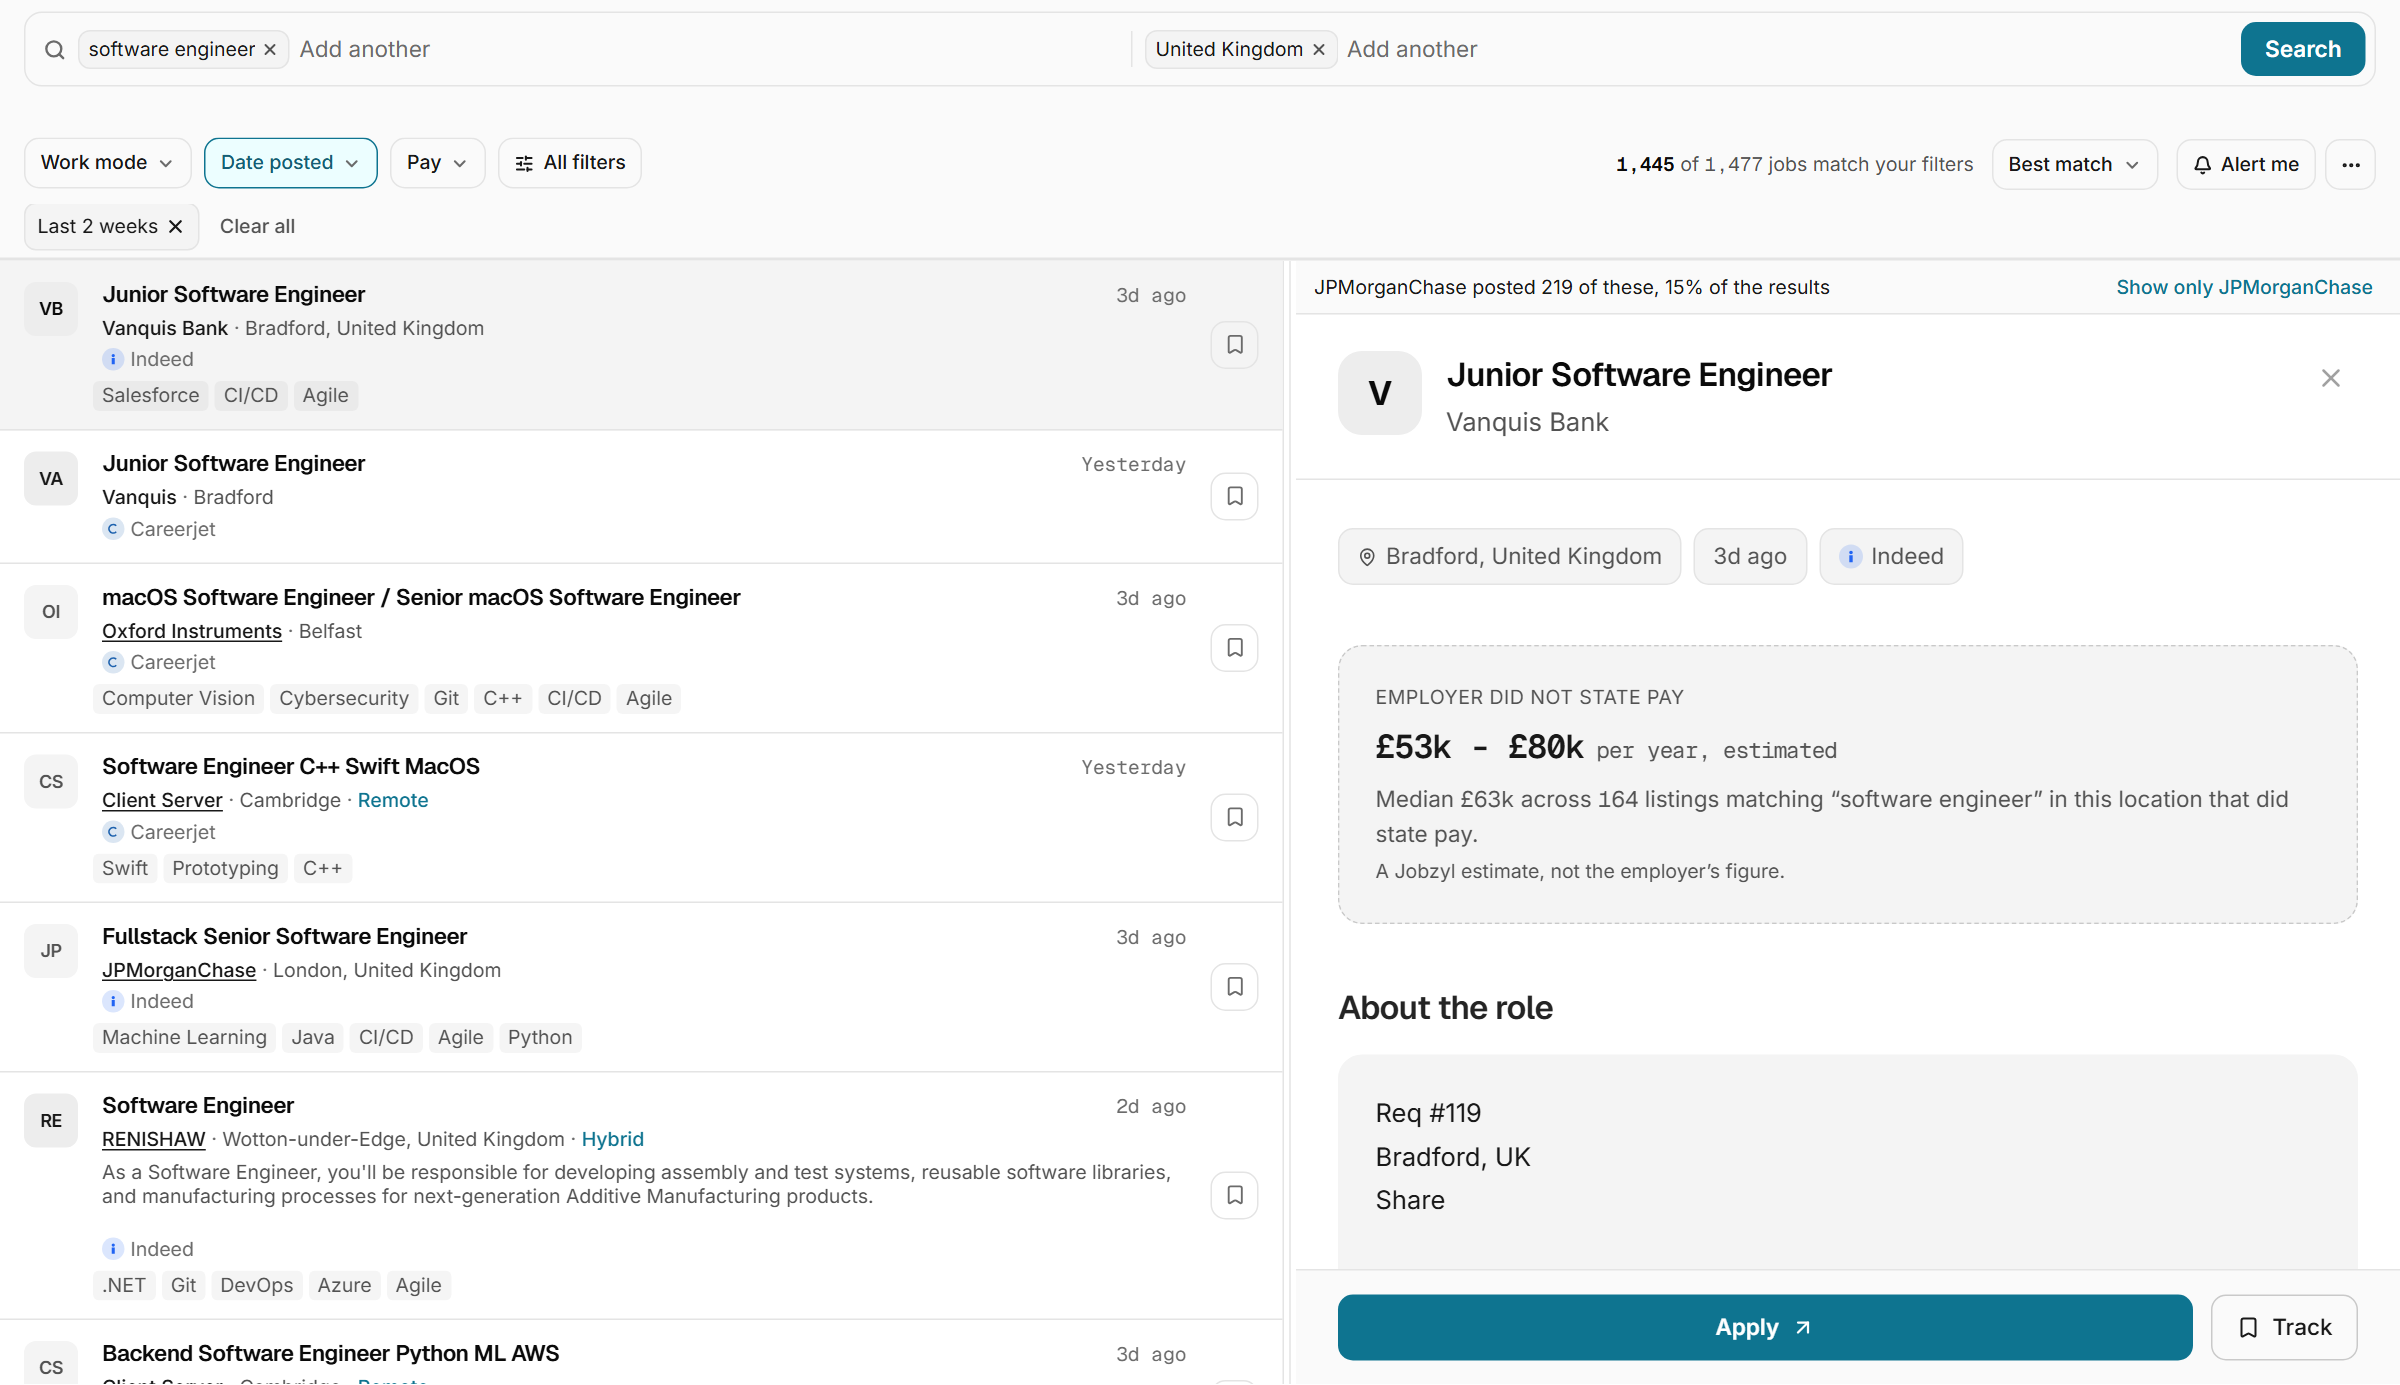The image size is (2400, 1385).
Task: Open Fullstack Senior Software Engineer listing
Action: click(284, 936)
